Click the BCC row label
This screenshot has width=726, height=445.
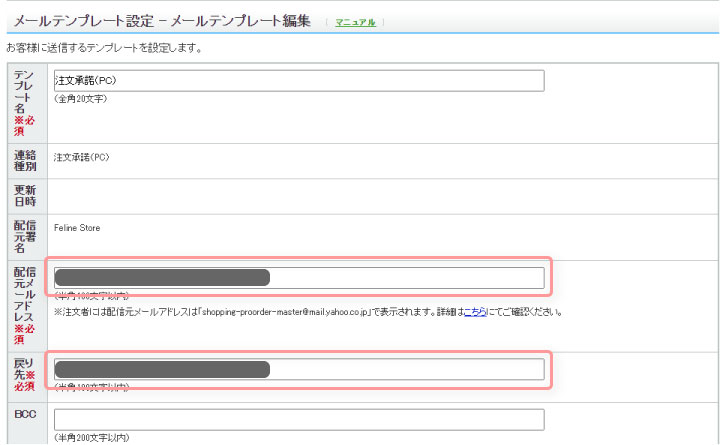(x=25, y=414)
